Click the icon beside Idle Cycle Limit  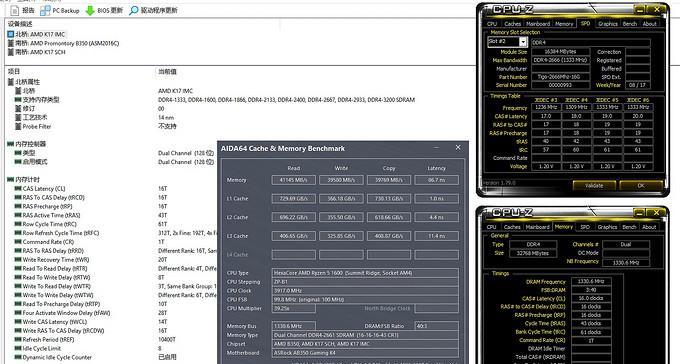18,348
